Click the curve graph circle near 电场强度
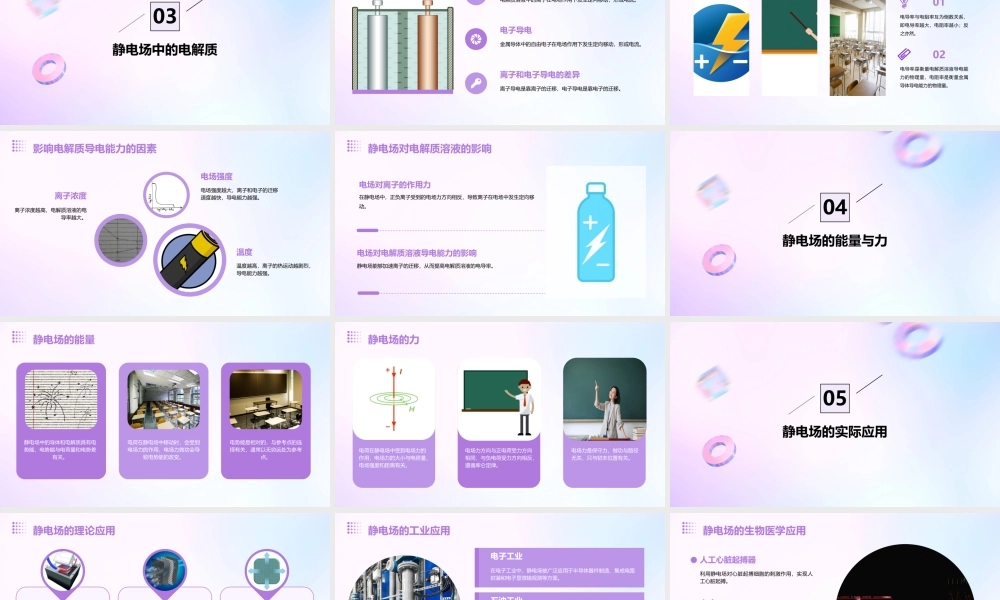The width and height of the screenshot is (1000, 600). point(166,194)
